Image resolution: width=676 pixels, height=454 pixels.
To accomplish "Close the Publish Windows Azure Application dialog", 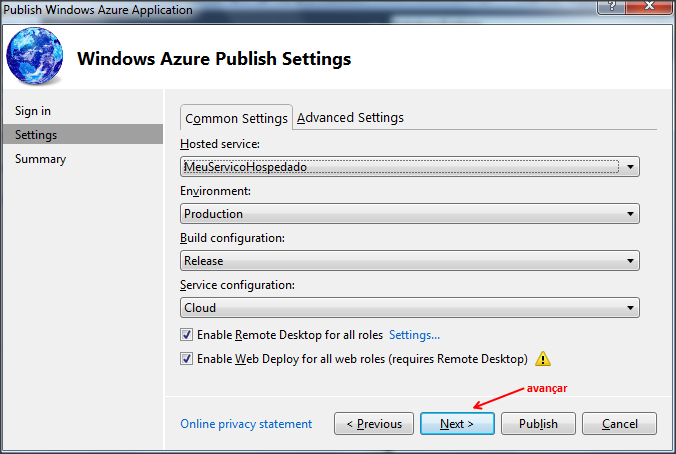I will coord(649,6).
